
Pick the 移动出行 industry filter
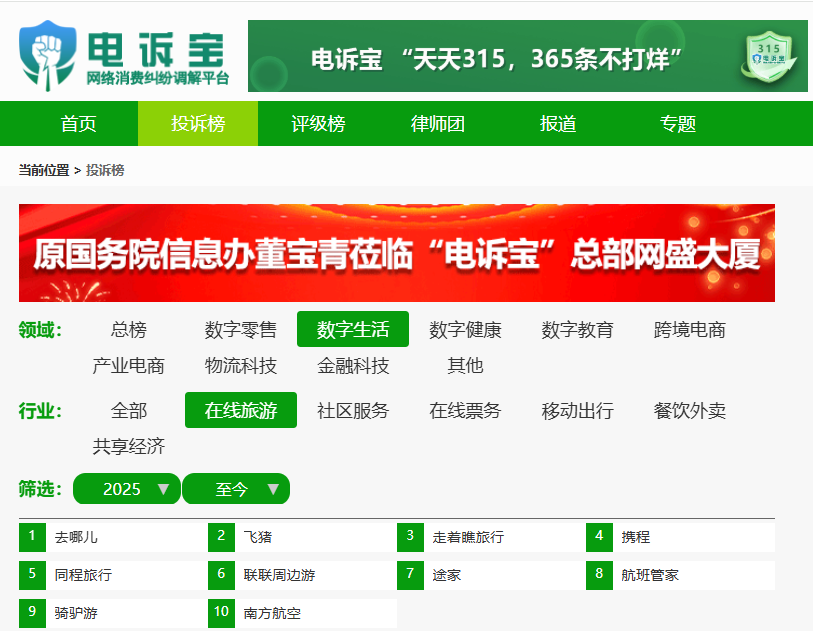pos(577,410)
